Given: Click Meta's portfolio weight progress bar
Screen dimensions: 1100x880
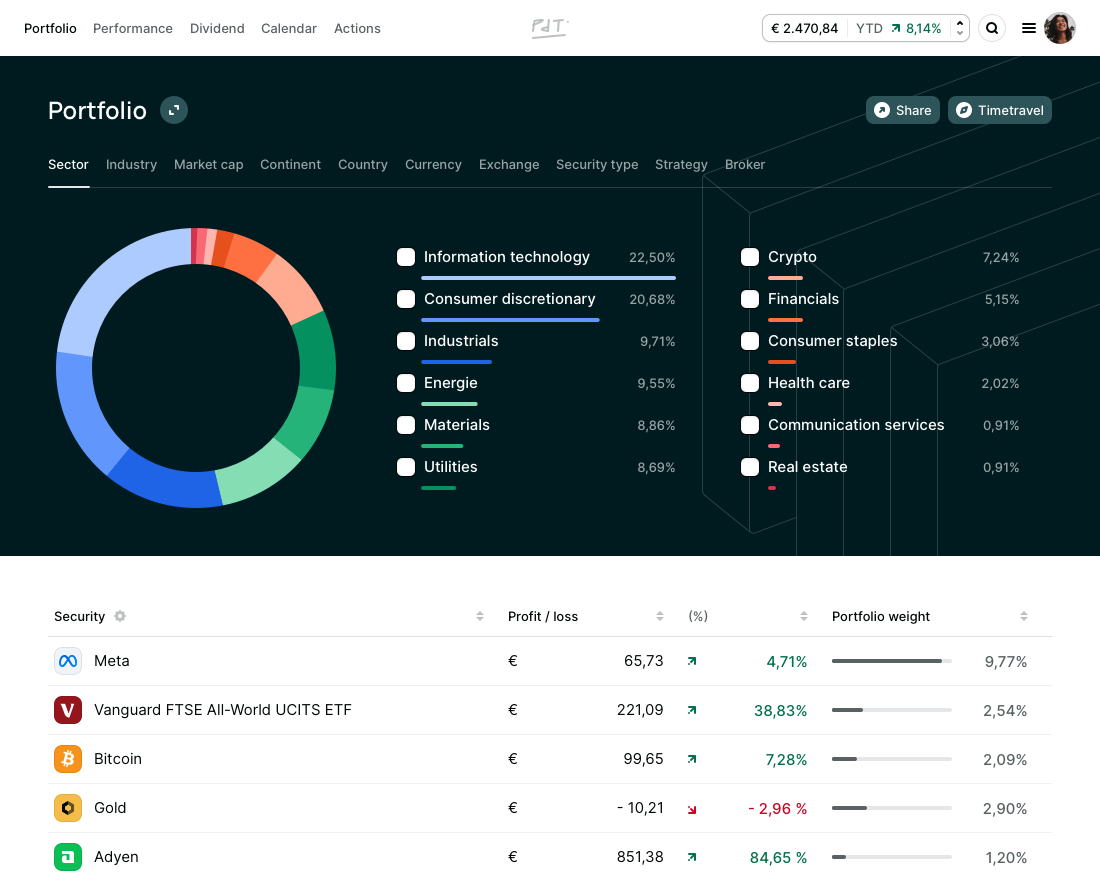Looking at the screenshot, I should (891, 661).
